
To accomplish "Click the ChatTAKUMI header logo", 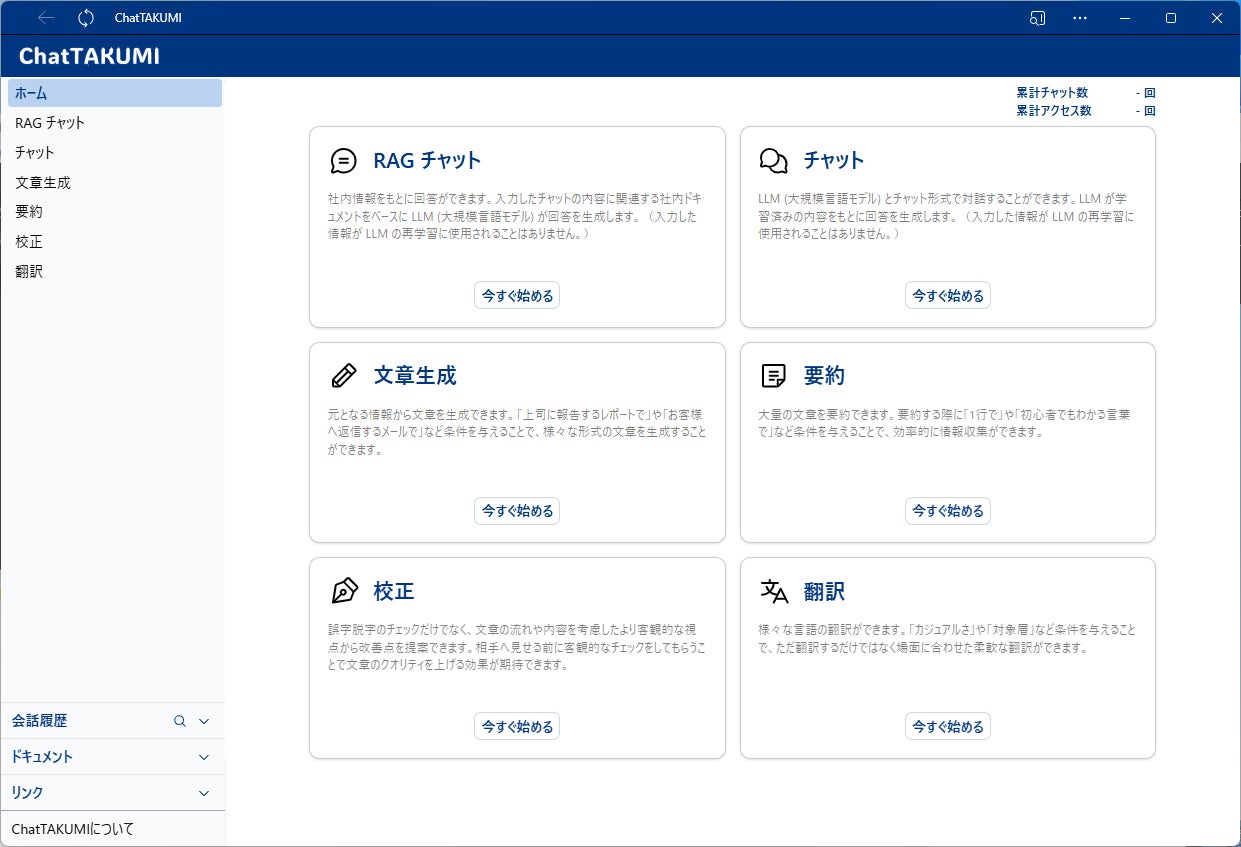I will (89, 56).
